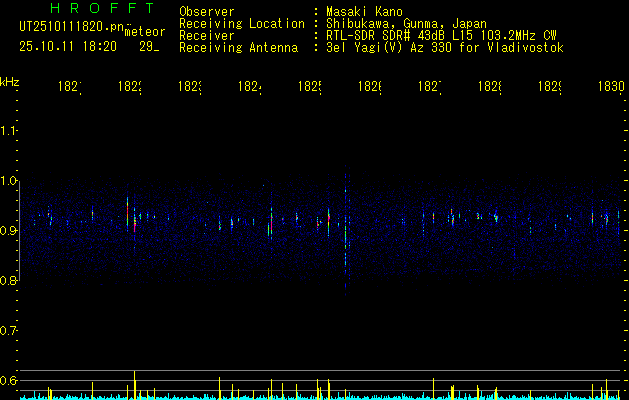Click the 0.9 kHz frequency label
Viewport: 629px width, 400px height.
(8, 230)
